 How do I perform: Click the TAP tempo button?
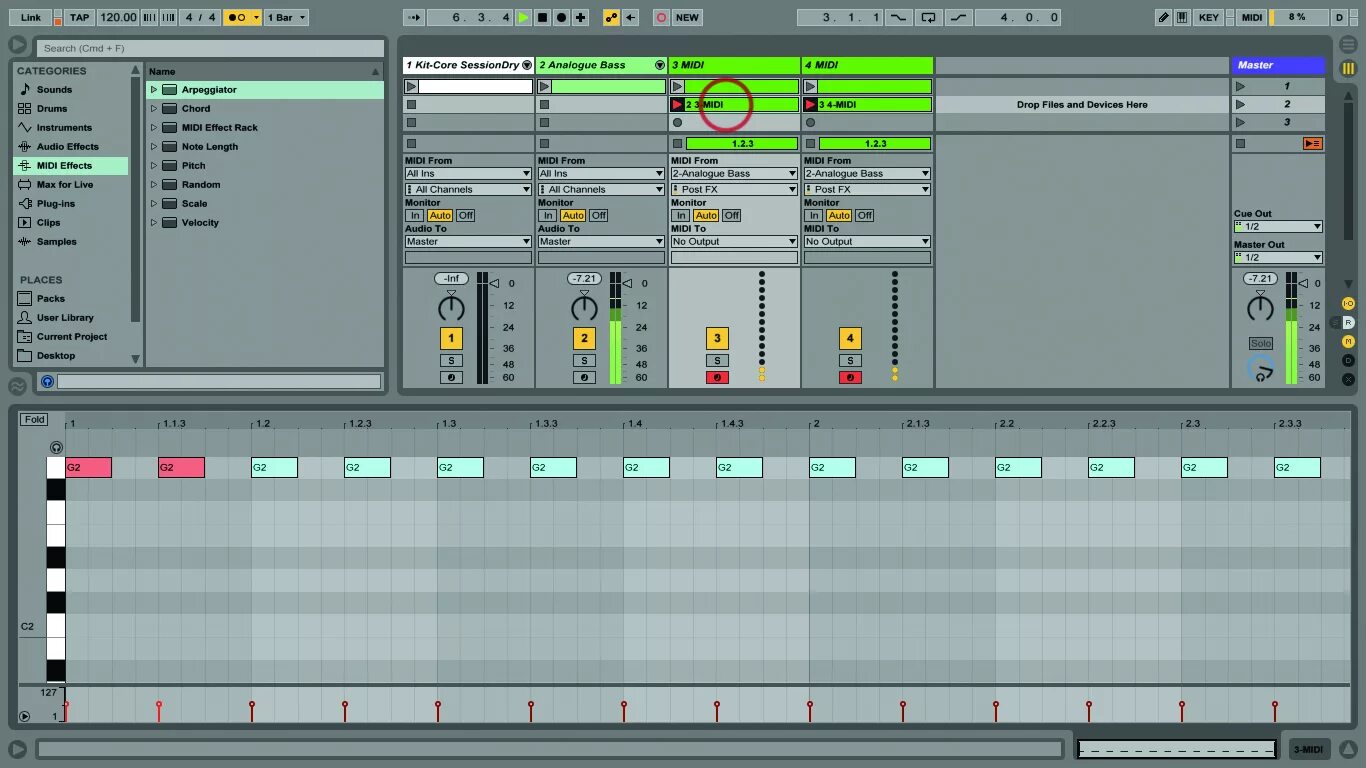79,17
